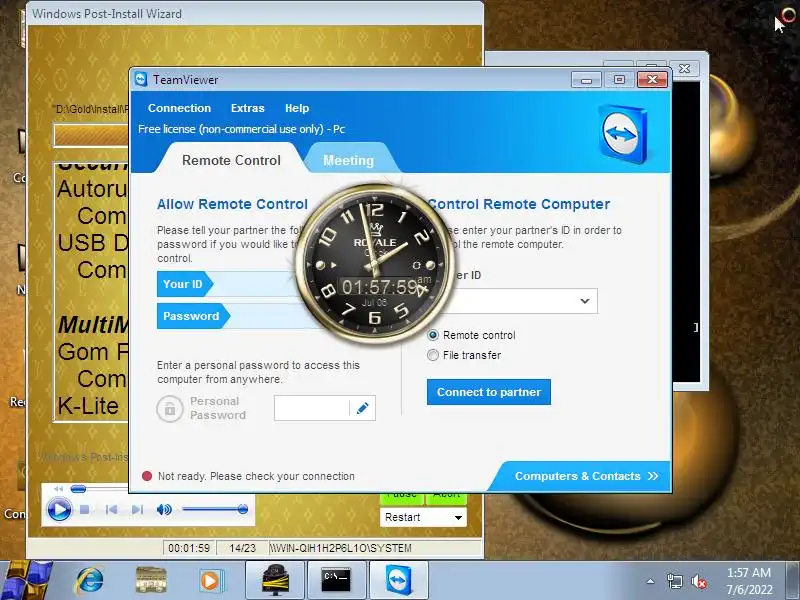Click the network tray icon

click(x=674, y=581)
